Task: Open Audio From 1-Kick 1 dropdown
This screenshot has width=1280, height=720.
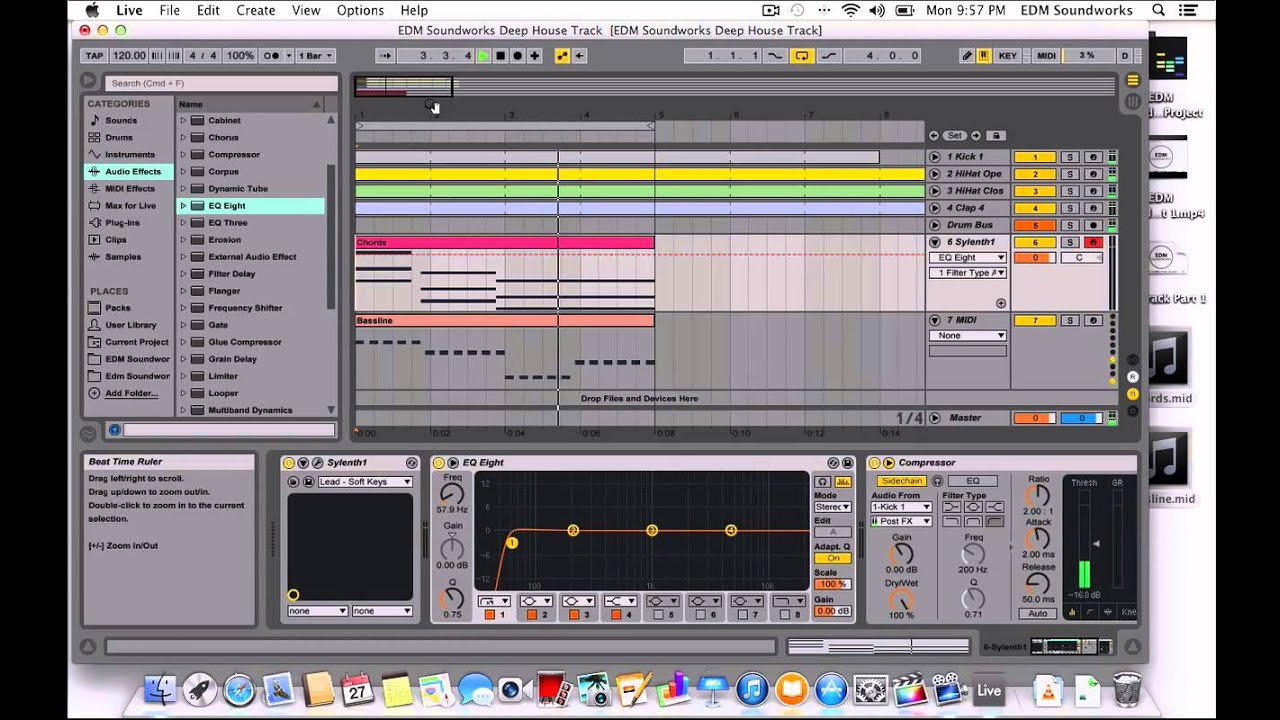Action: [901, 507]
